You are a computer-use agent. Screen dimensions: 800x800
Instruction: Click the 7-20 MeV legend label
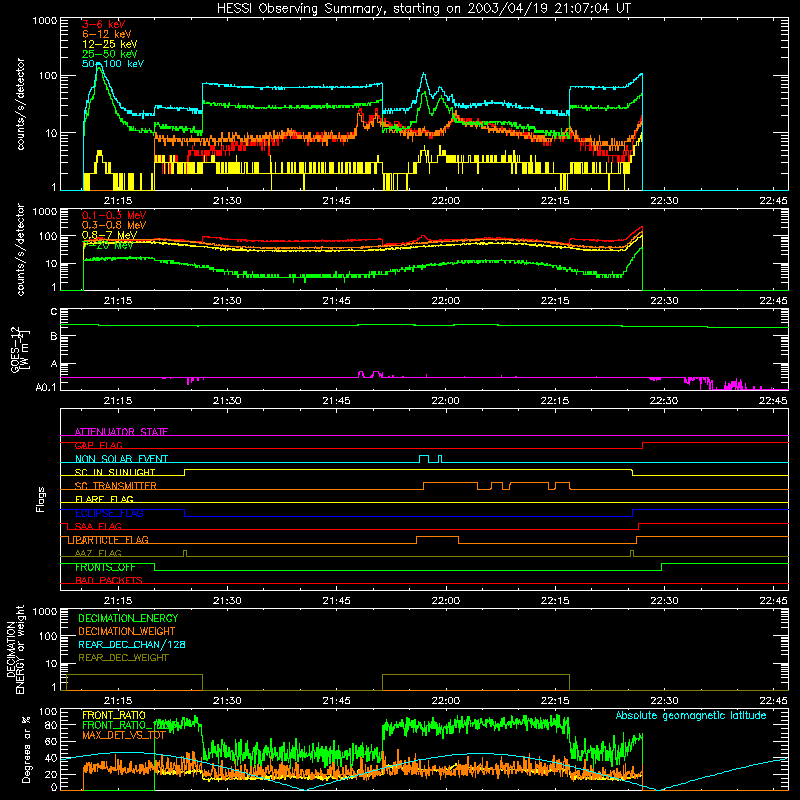point(108,245)
